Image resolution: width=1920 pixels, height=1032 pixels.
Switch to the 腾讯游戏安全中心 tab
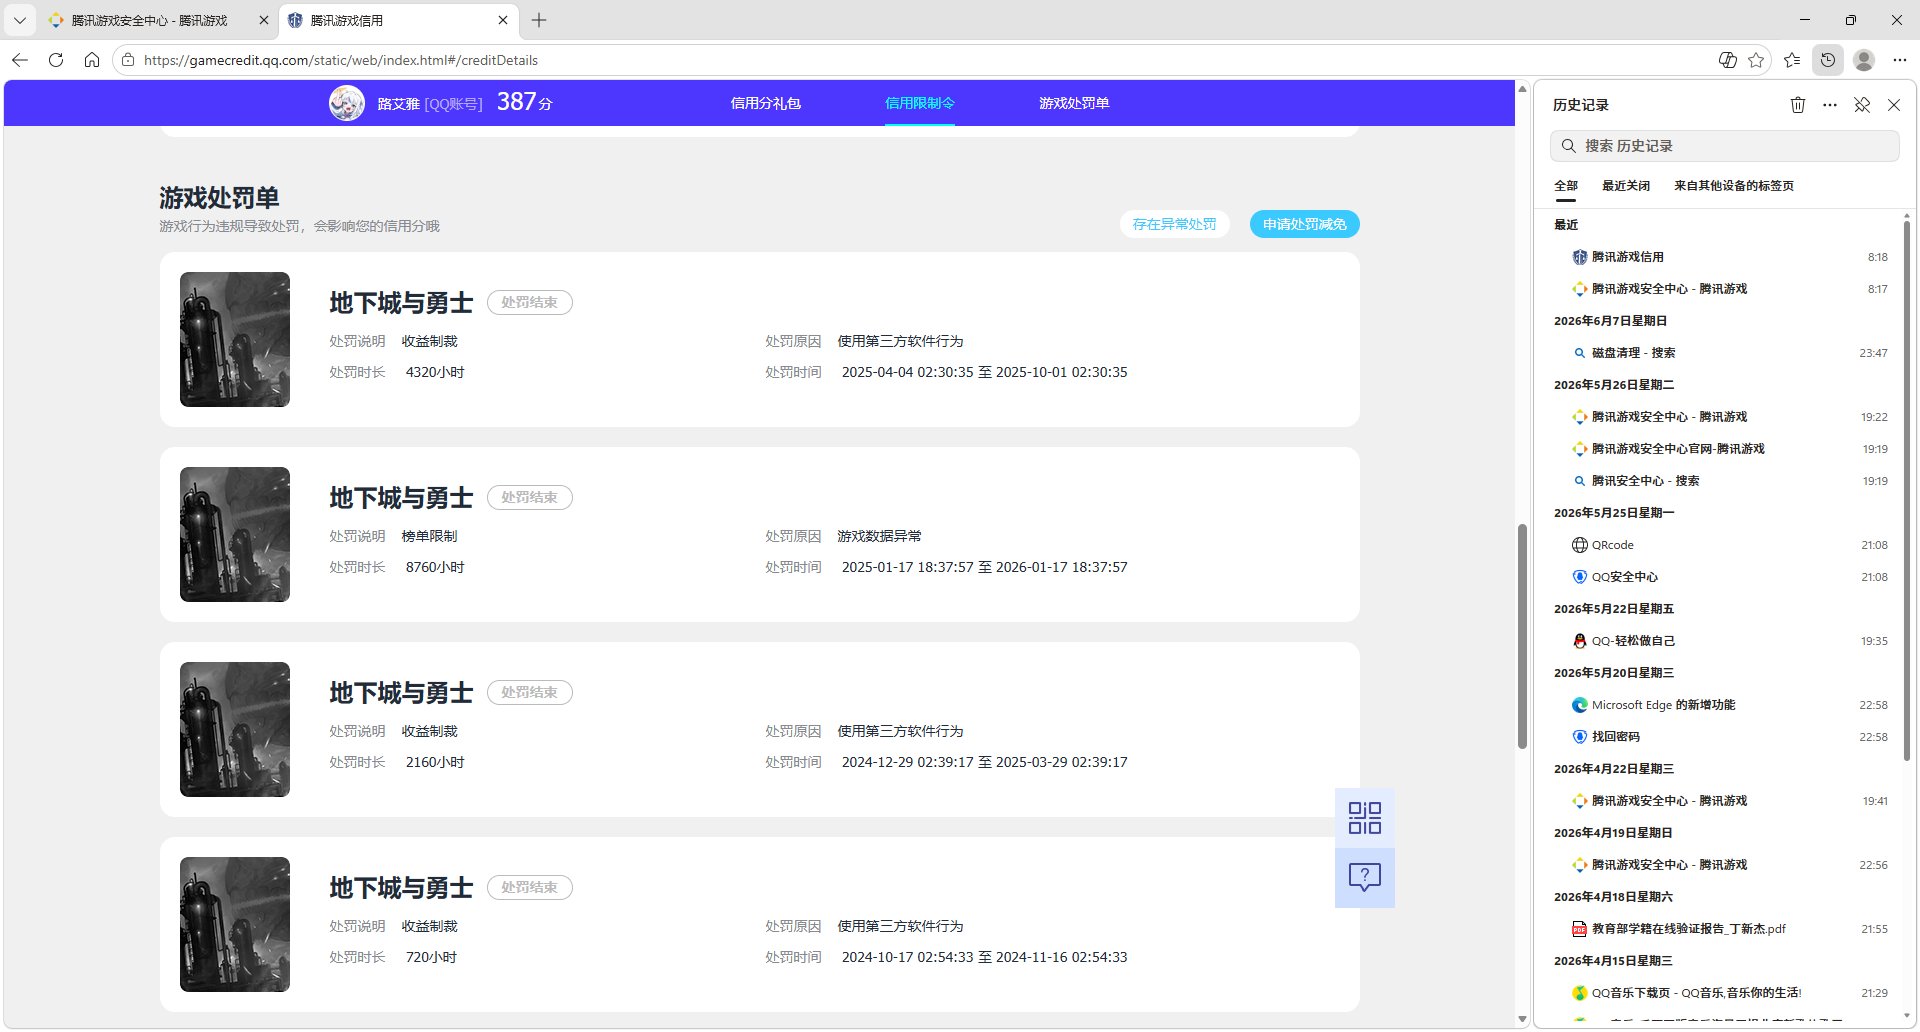[149, 20]
